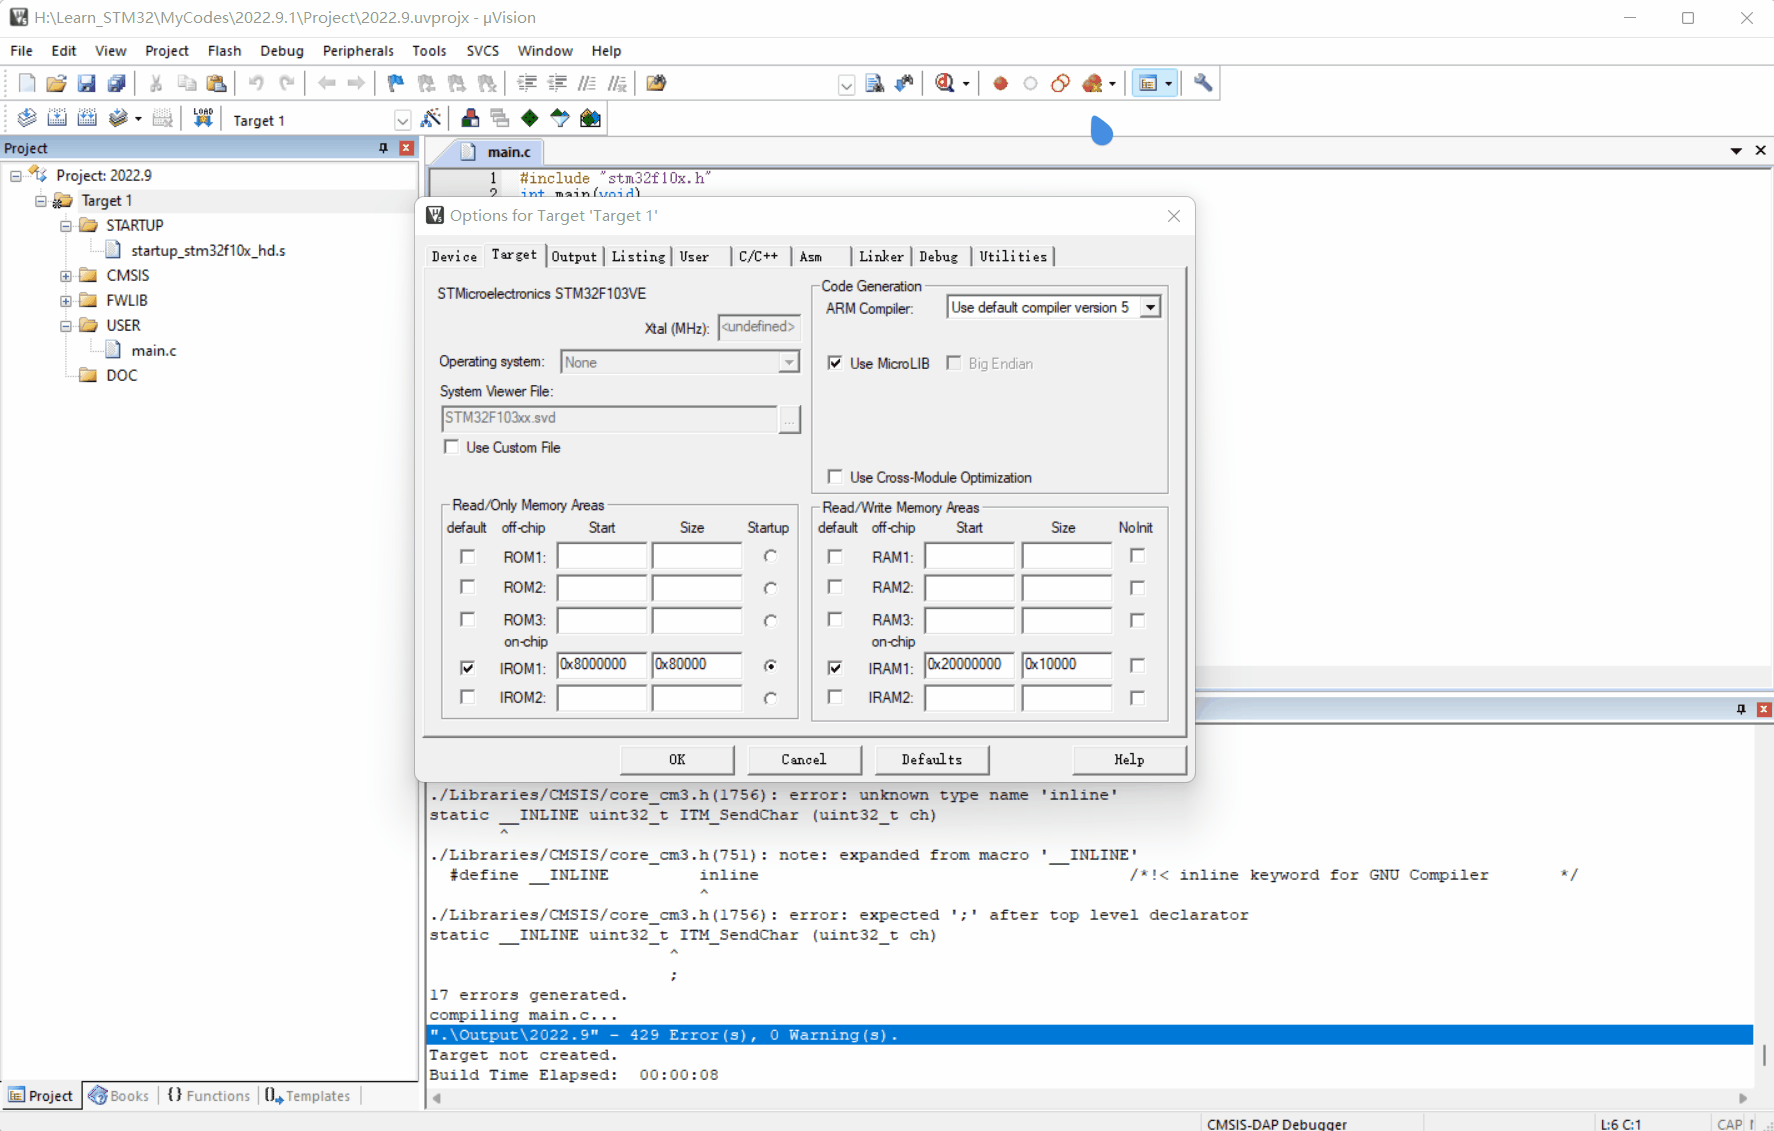The height and width of the screenshot is (1131, 1774).
Task: Click the LOAD download-to-flash toolbar icon
Action: click(x=203, y=118)
